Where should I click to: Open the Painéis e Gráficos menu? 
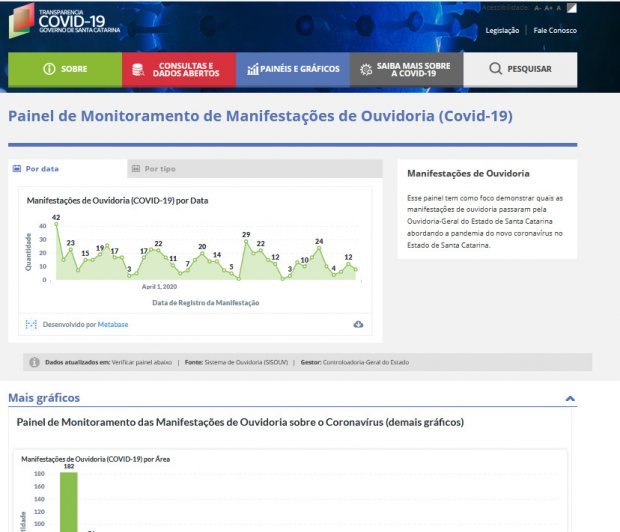tap(293, 69)
